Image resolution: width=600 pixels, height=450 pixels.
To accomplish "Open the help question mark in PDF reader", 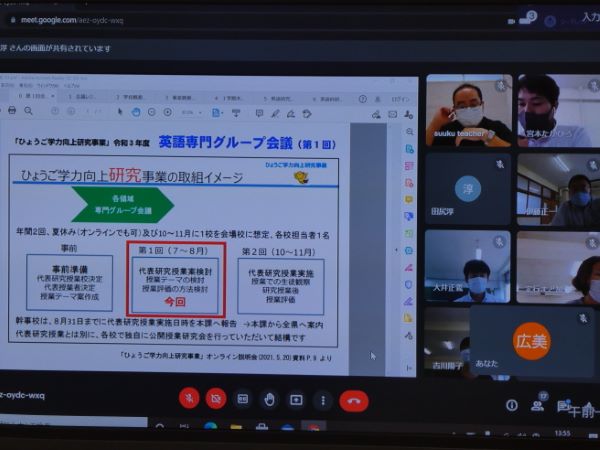I will click(x=362, y=99).
